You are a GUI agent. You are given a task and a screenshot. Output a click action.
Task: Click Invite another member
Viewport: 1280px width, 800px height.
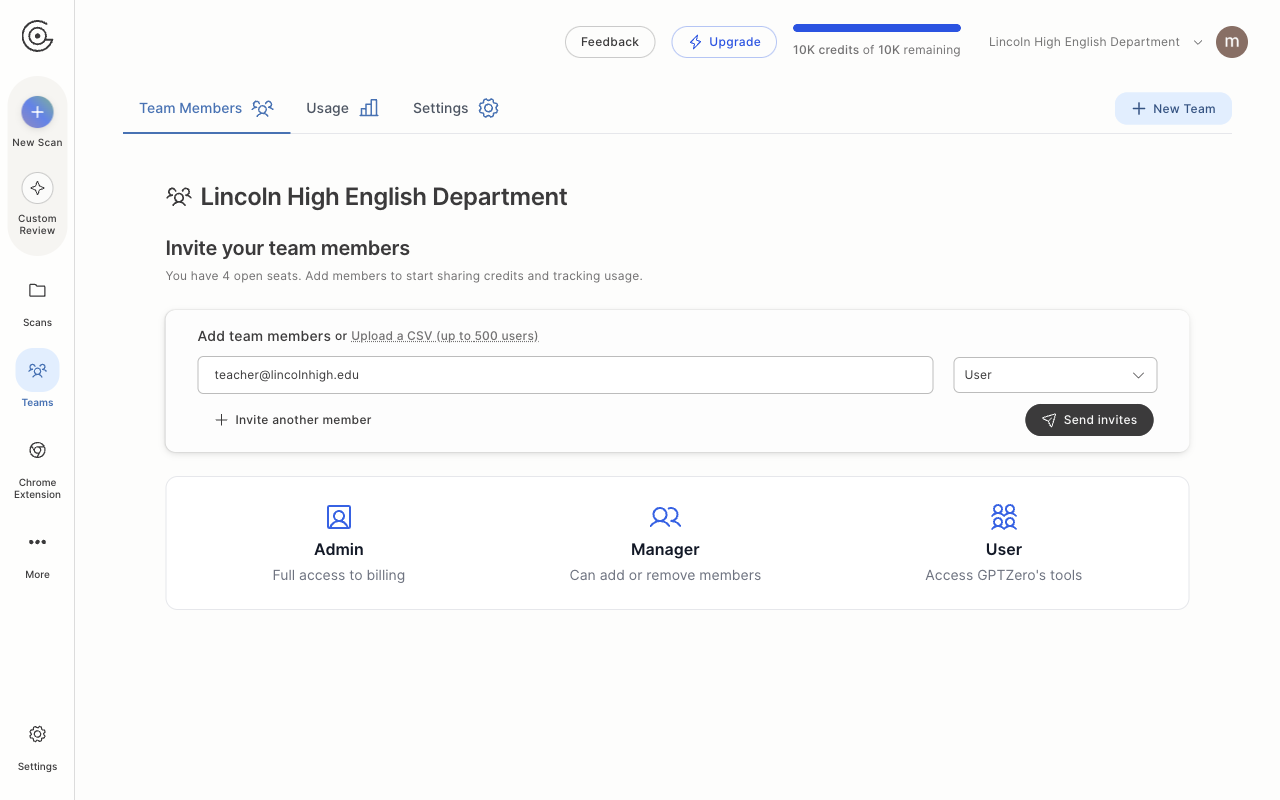293,420
